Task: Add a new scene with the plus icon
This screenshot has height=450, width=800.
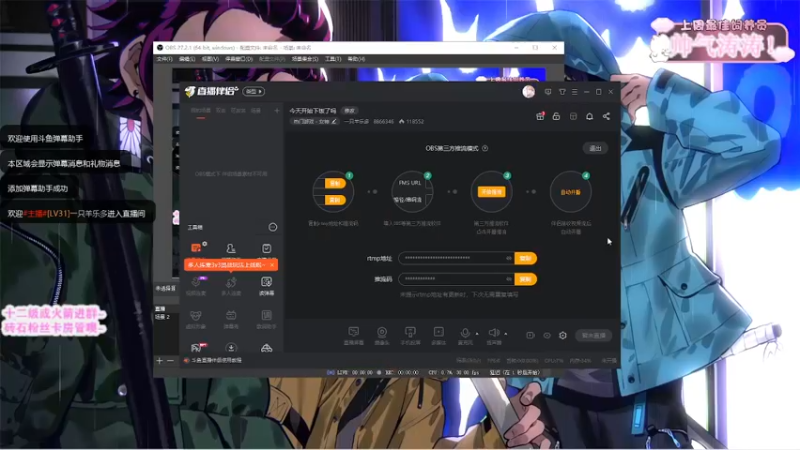Action: 277,111
